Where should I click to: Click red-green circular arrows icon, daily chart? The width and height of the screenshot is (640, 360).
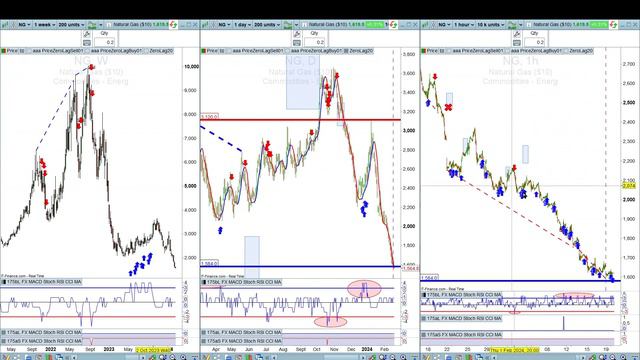393,25
